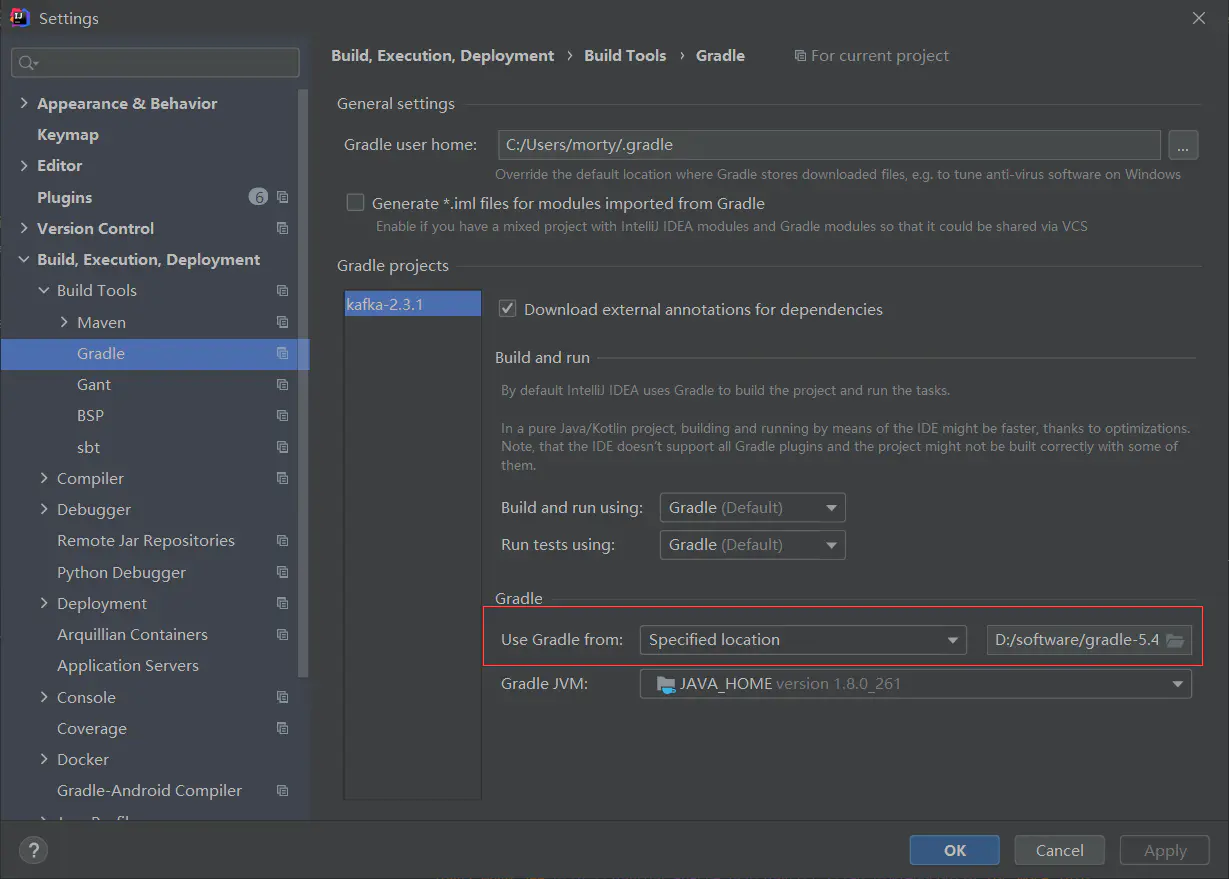The image size is (1229, 879).
Task: Select Gant under Build Tools
Action: tap(94, 384)
